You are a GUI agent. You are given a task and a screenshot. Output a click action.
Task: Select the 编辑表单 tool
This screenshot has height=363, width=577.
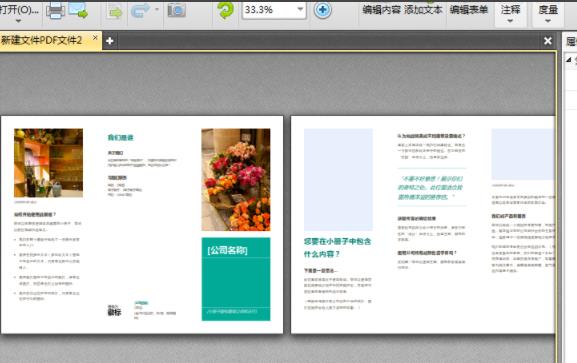[468, 10]
